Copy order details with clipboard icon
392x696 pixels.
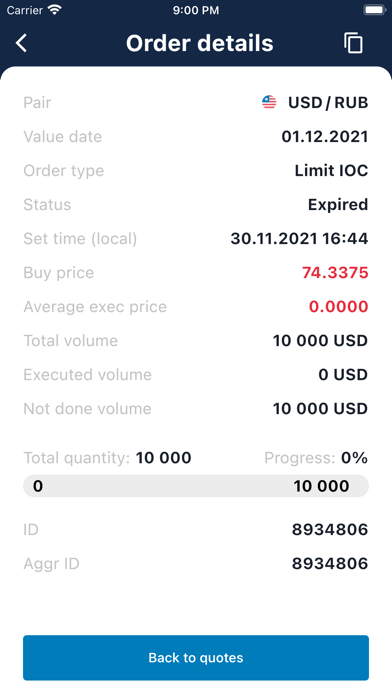(353, 43)
